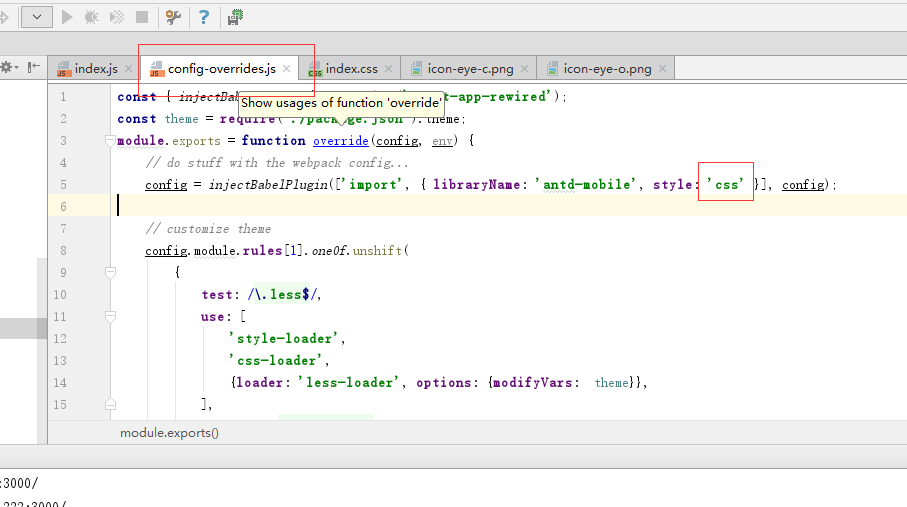Open the icon-eye-o.png tab

coord(607,68)
